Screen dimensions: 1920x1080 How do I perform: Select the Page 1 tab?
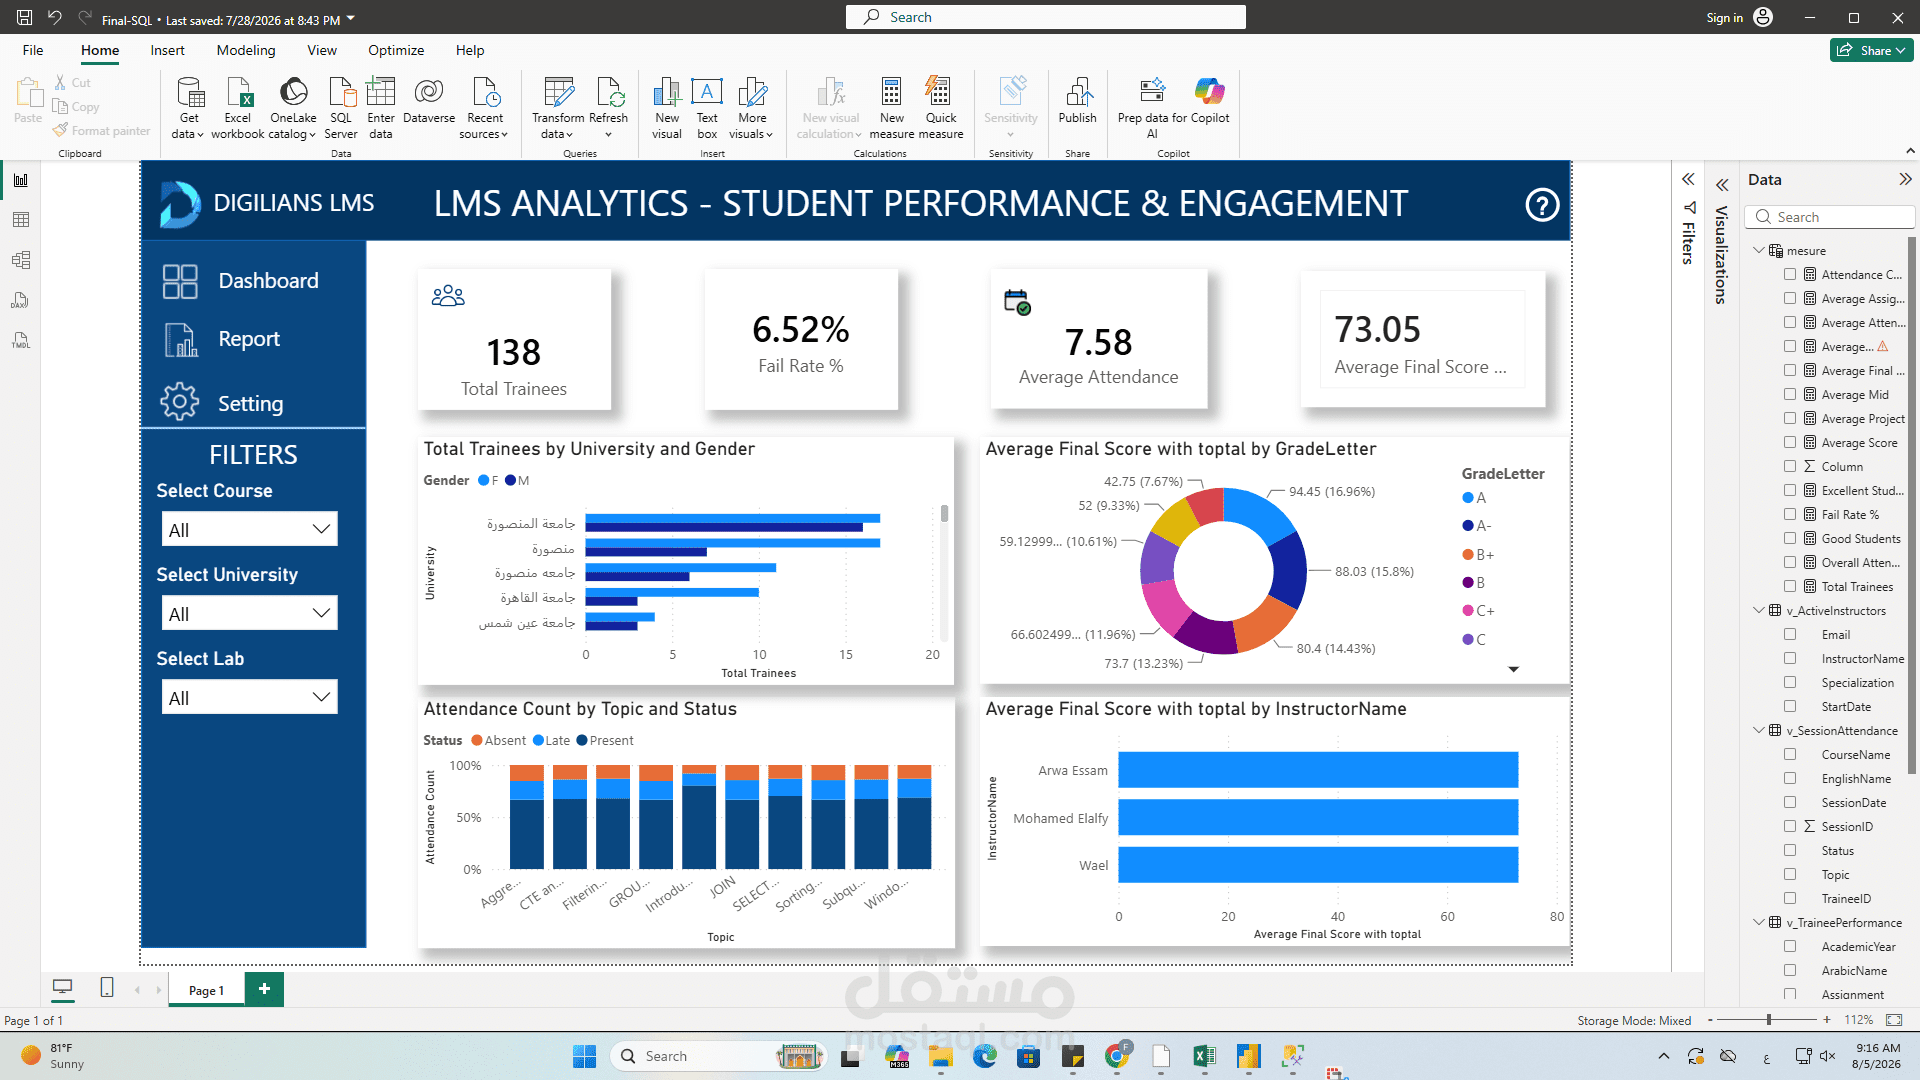[x=206, y=990]
